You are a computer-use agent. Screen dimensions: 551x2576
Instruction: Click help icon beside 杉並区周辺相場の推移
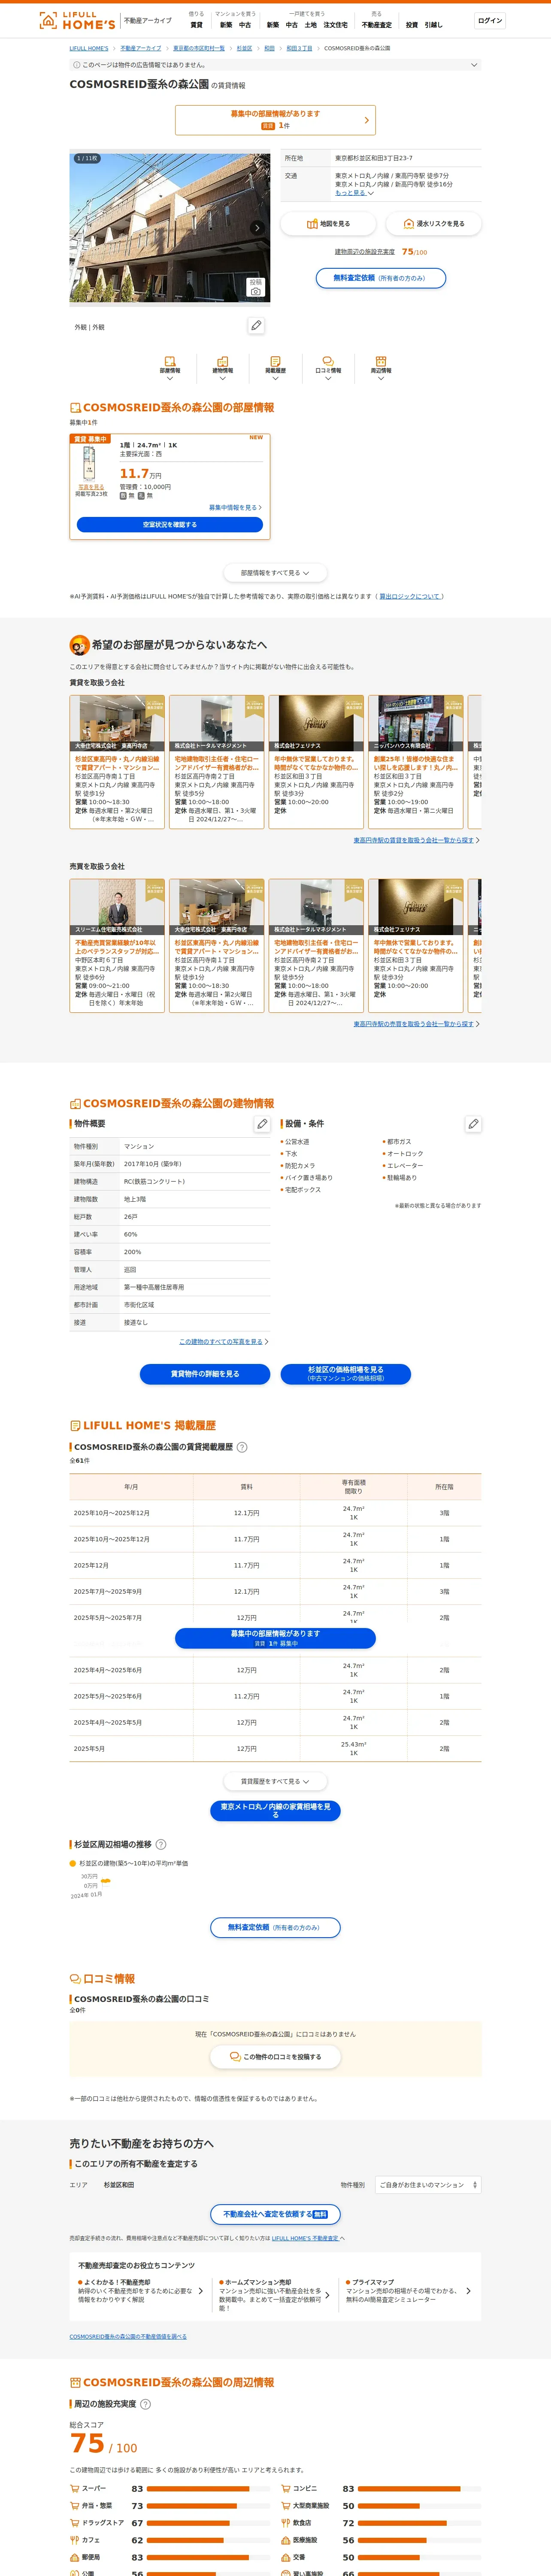coord(161,1844)
